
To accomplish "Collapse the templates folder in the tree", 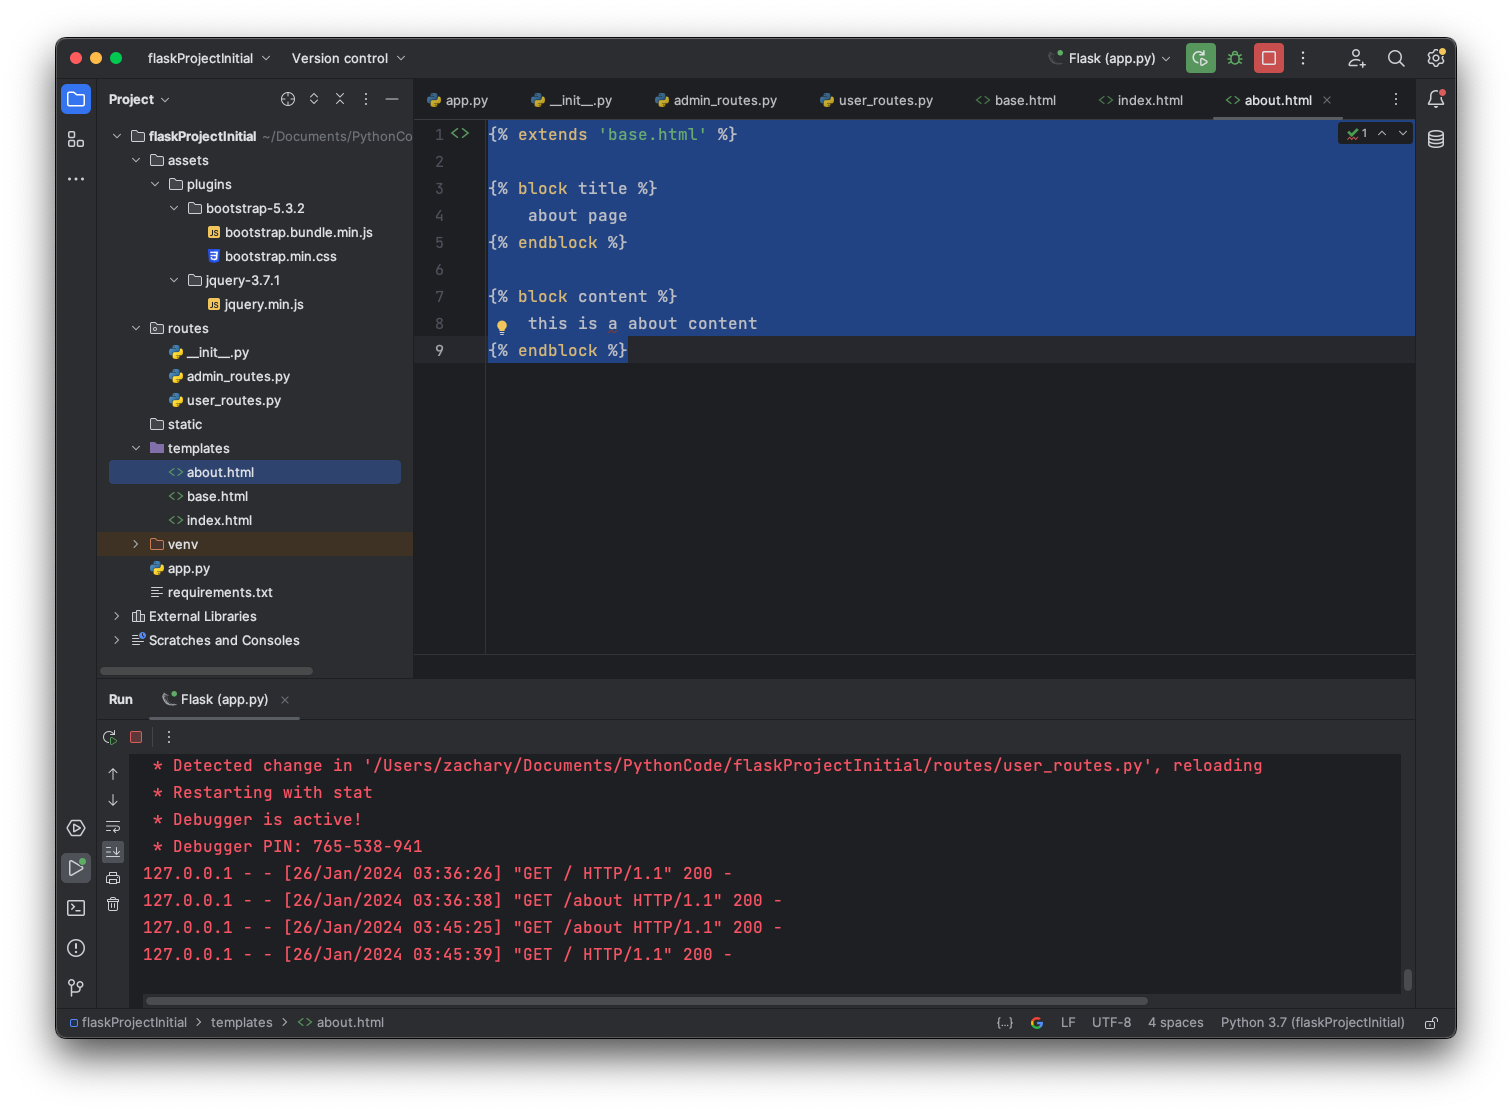I will pos(136,448).
